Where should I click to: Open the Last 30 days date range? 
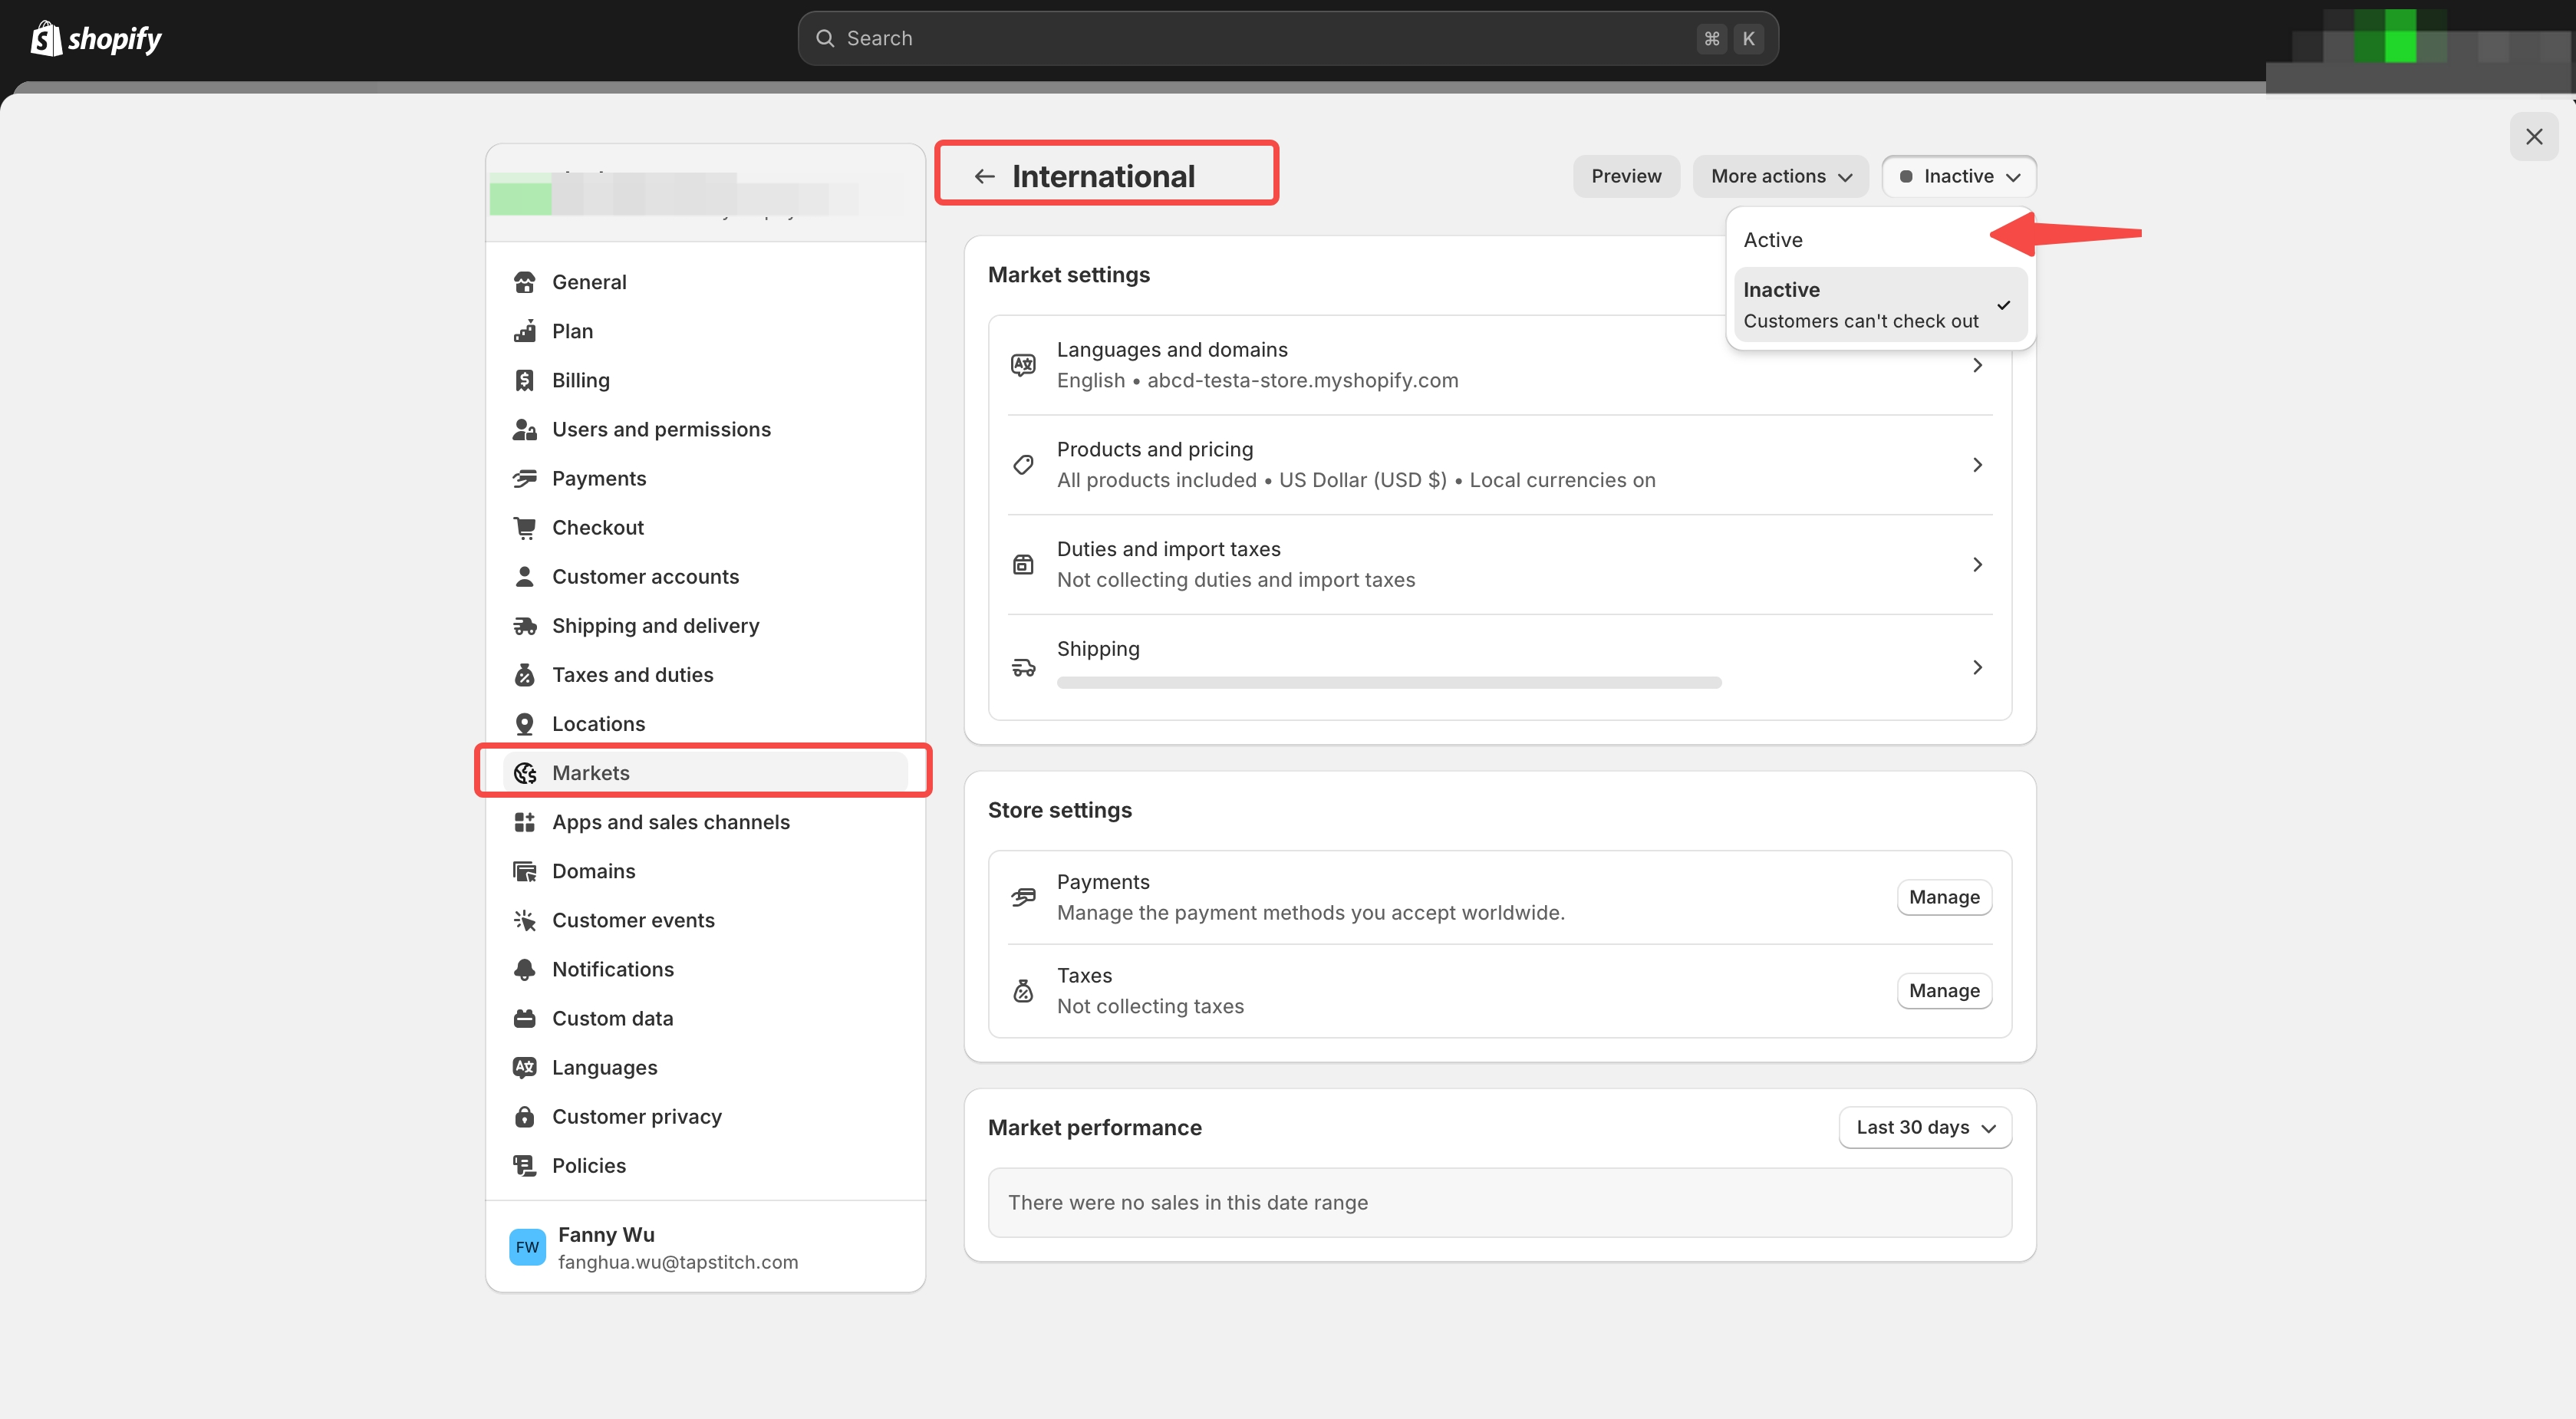[1924, 1127]
